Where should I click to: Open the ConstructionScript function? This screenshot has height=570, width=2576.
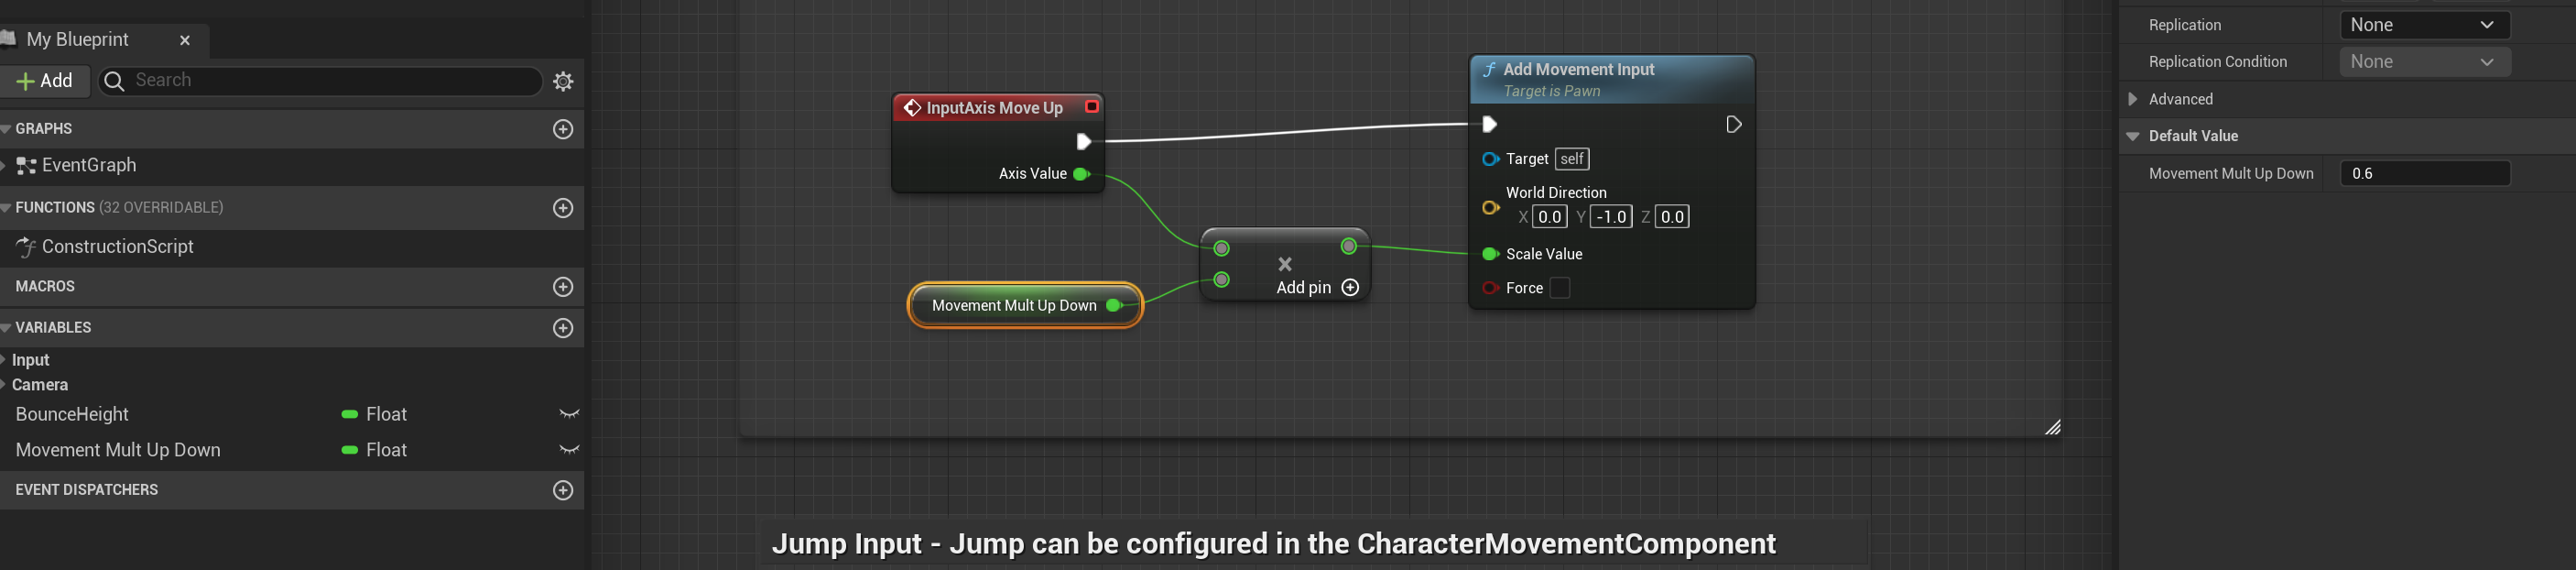117,247
